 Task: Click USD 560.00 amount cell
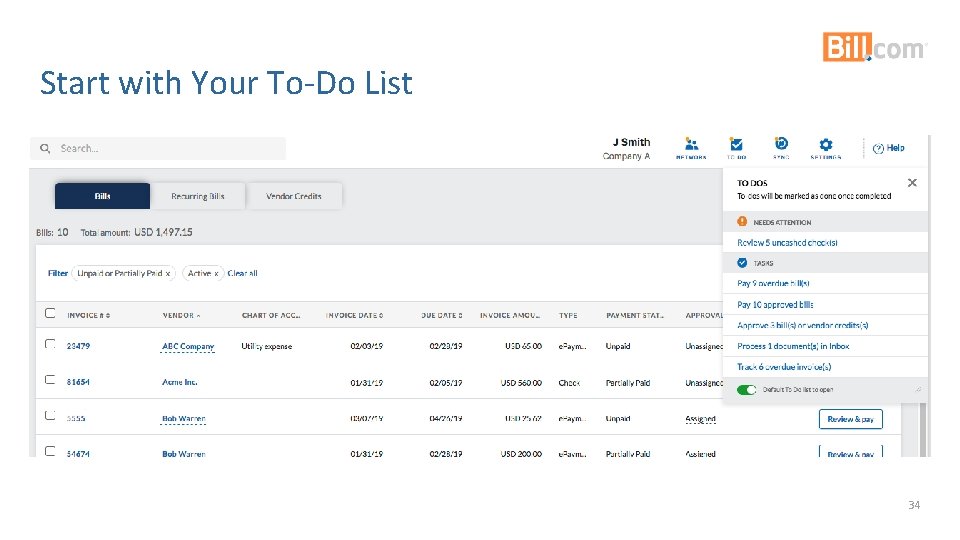click(x=521, y=383)
